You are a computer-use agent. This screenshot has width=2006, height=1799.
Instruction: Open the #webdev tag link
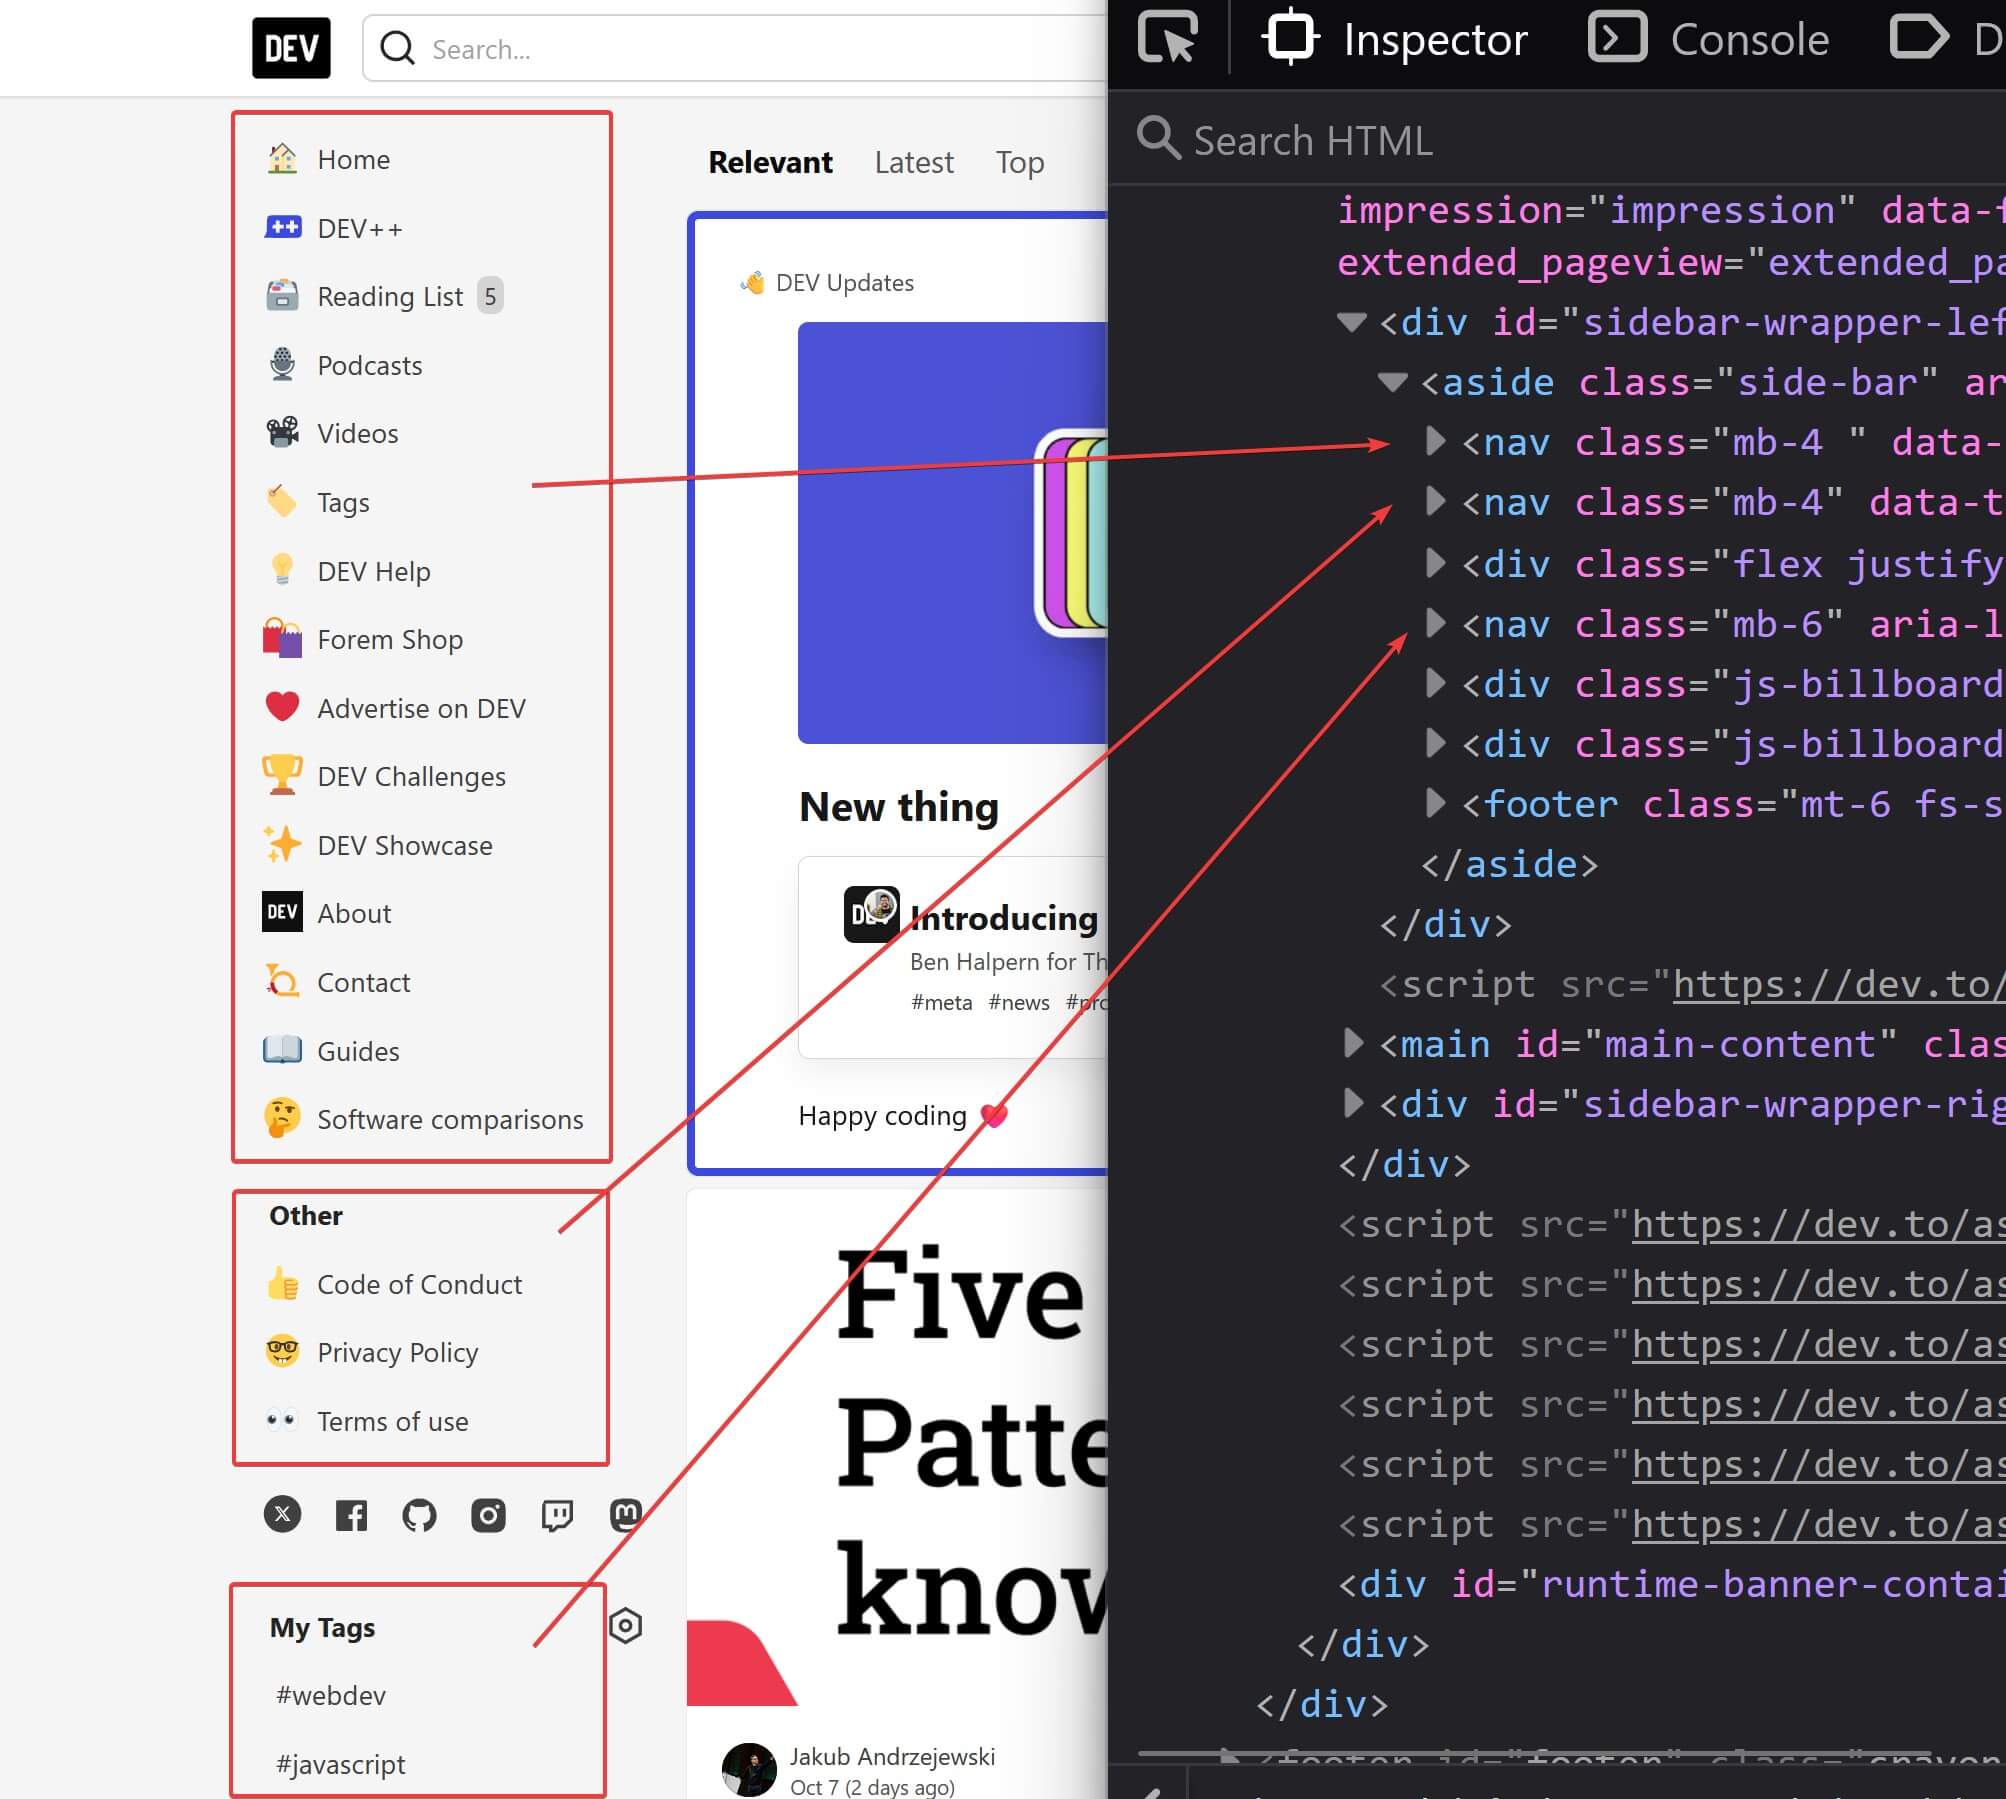coord(331,1695)
